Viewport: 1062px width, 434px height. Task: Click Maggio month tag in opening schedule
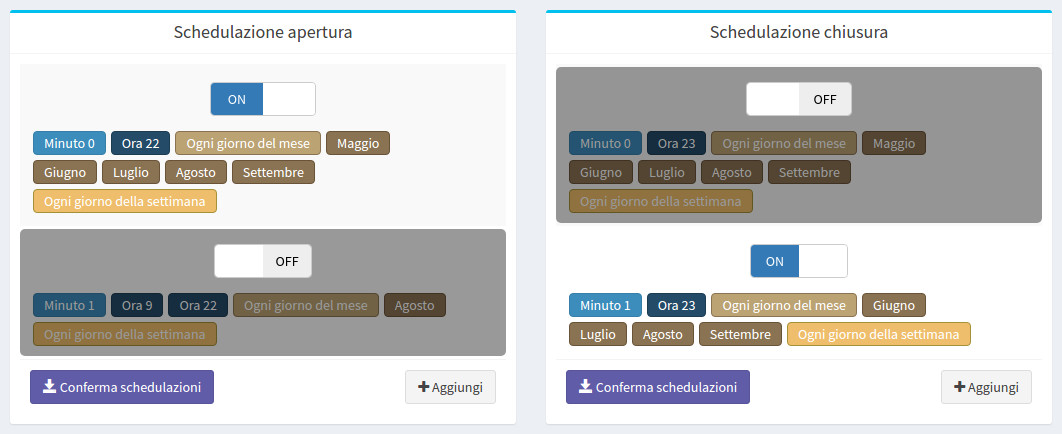358,143
